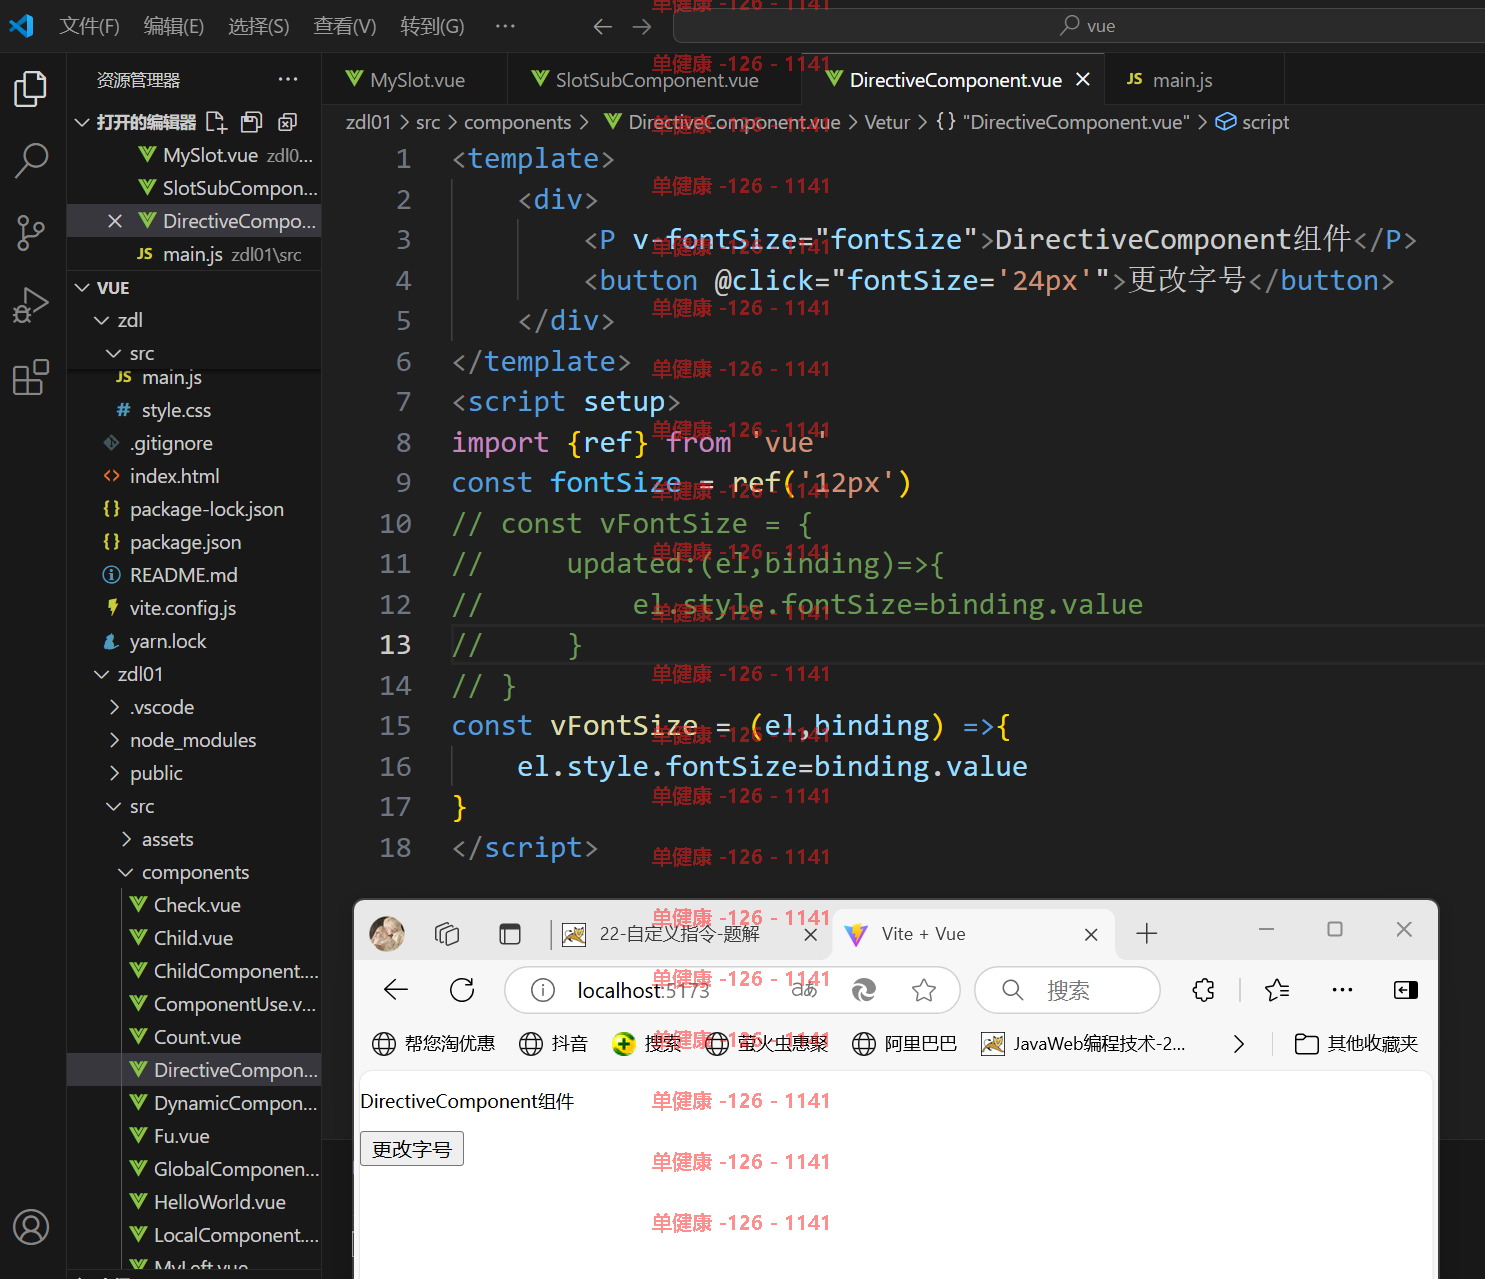Click the script breadcrumb item

click(x=1252, y=122)
